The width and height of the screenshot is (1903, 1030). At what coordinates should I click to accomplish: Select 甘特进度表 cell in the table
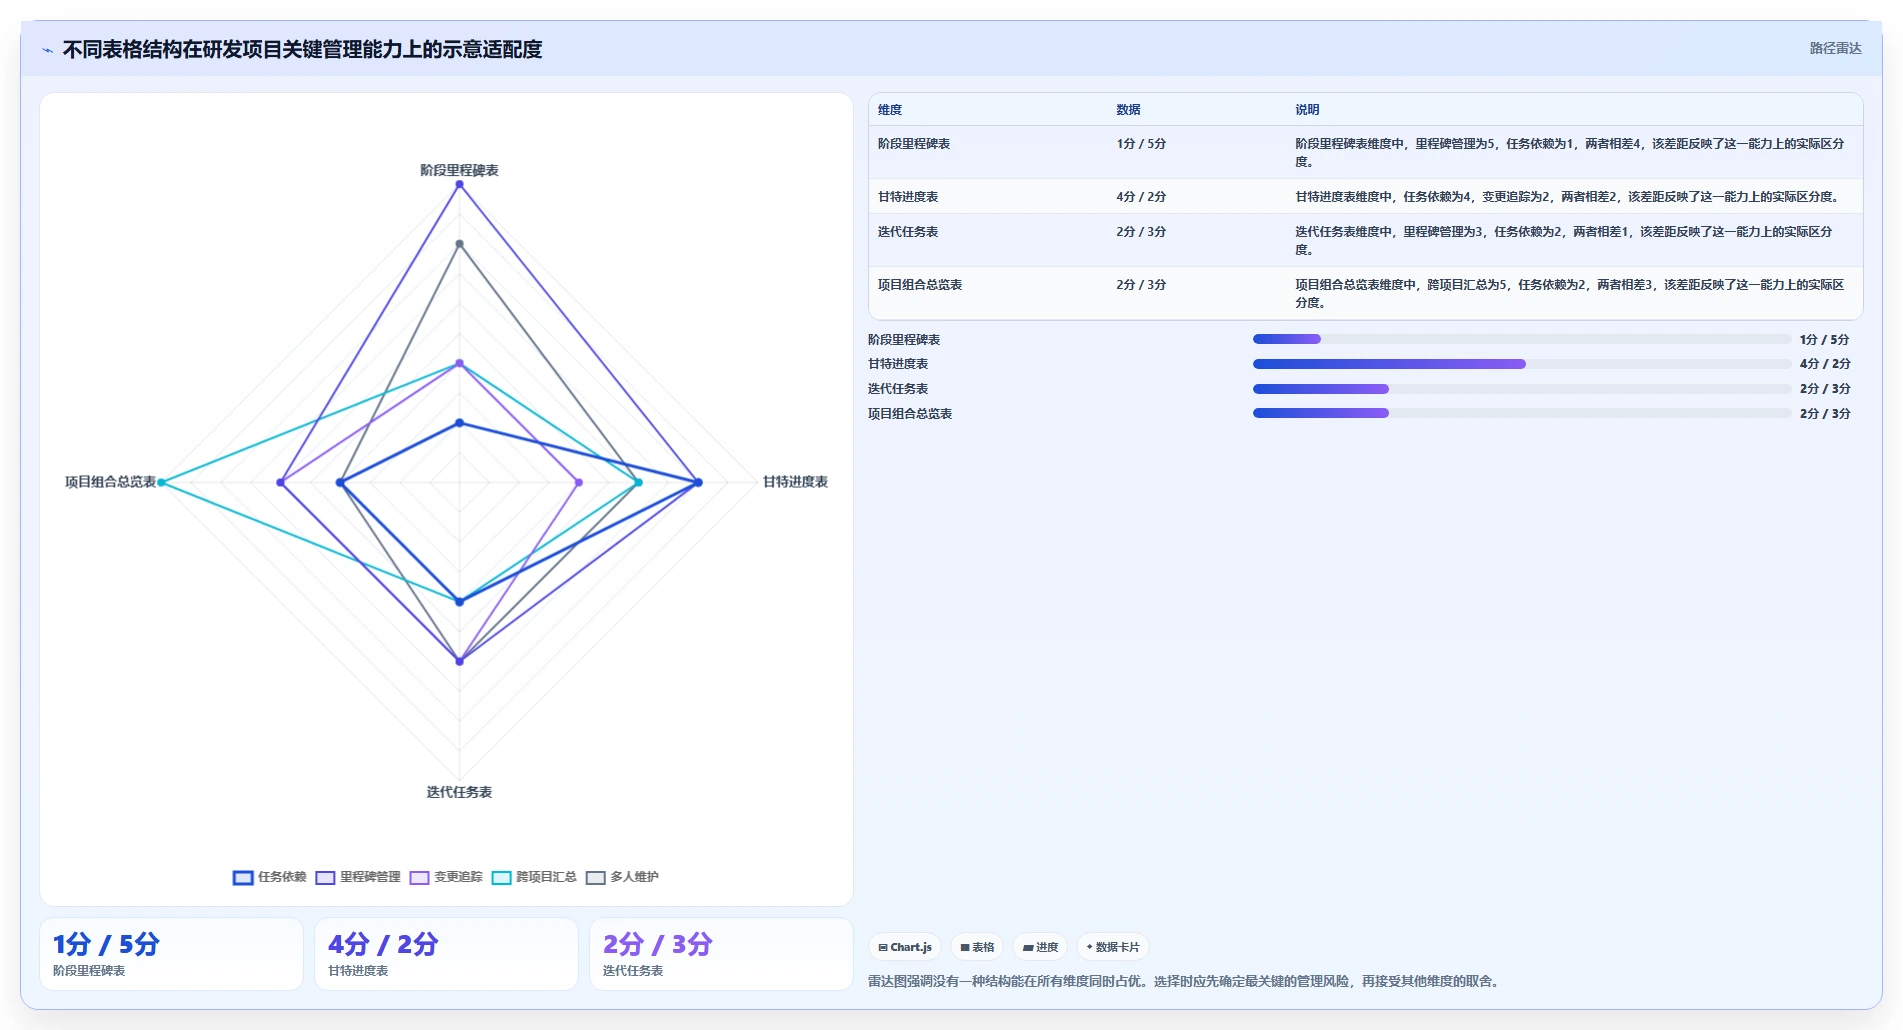coord(908,197)
